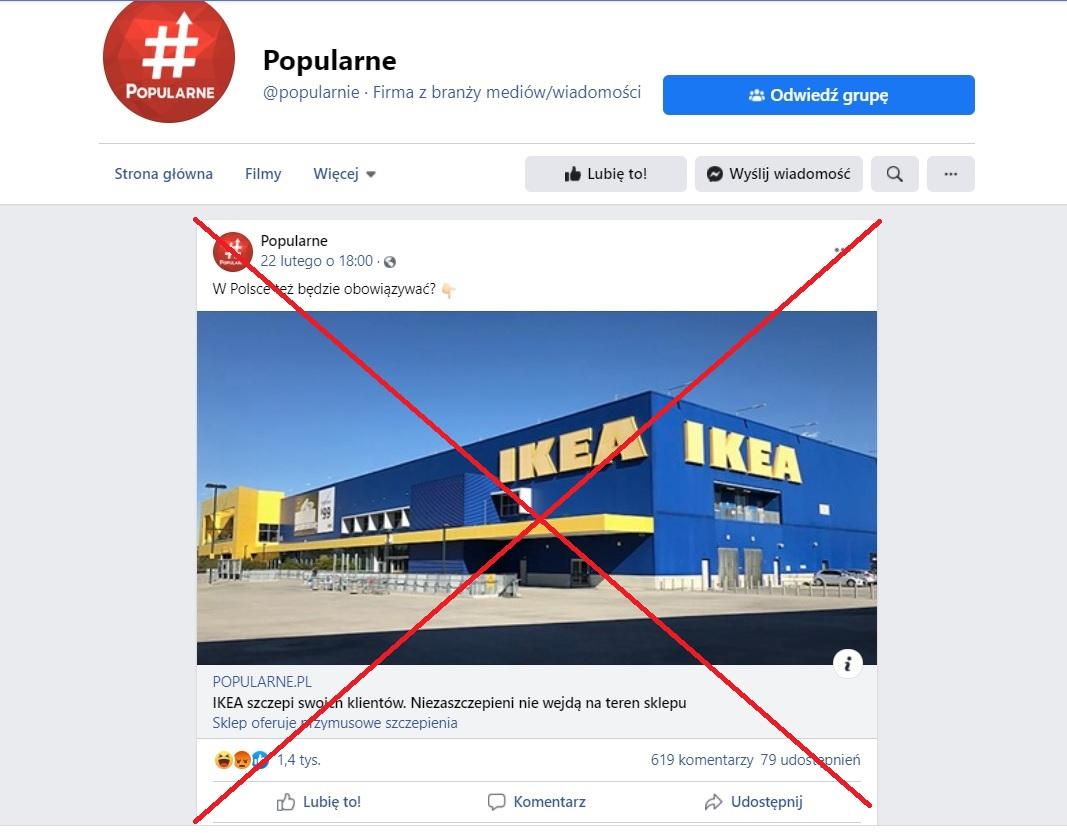
Task: Click the IKEA store photo thumbnail
Action: [x=537, y=487]
